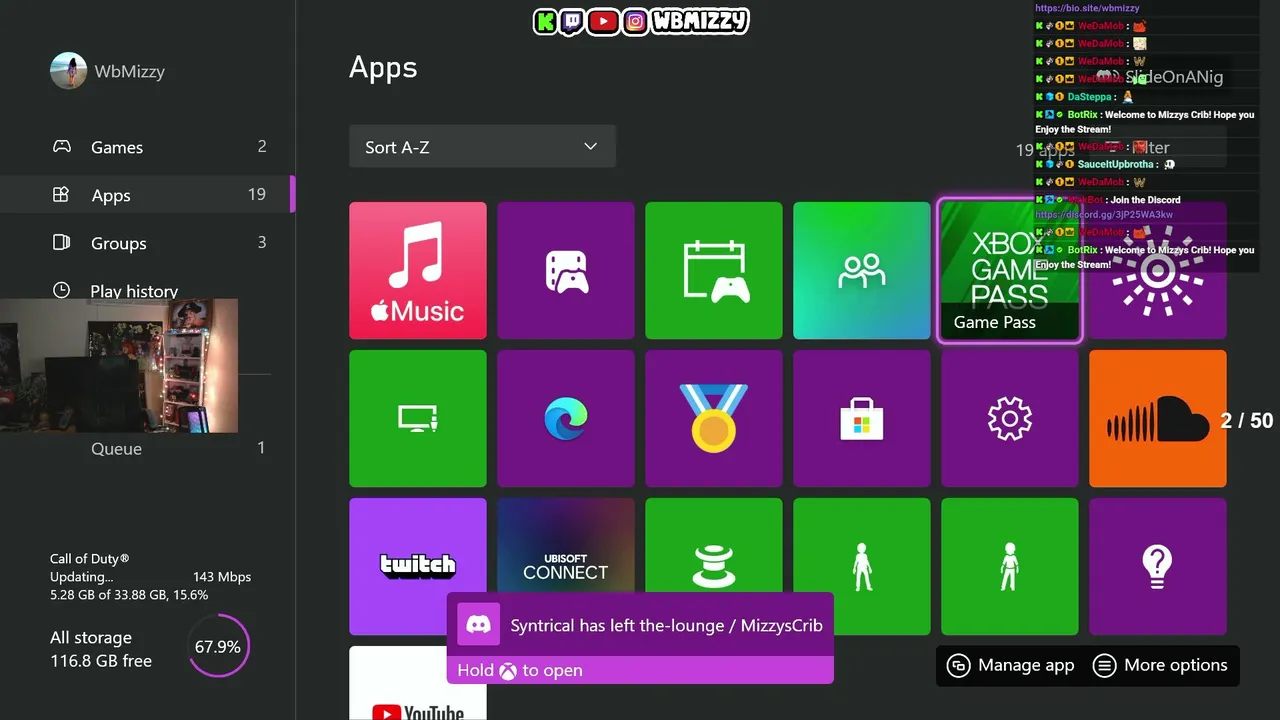Click the Apps page heading
Image resolution: width=1280 pixels, height=720 pixels.
coord(383,68)
